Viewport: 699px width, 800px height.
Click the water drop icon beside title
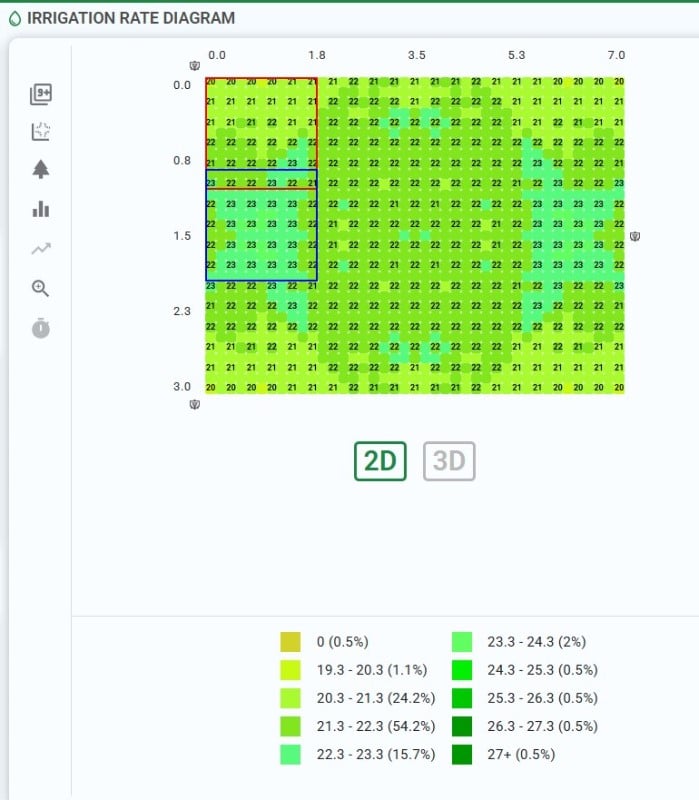(x=14, y=18)
